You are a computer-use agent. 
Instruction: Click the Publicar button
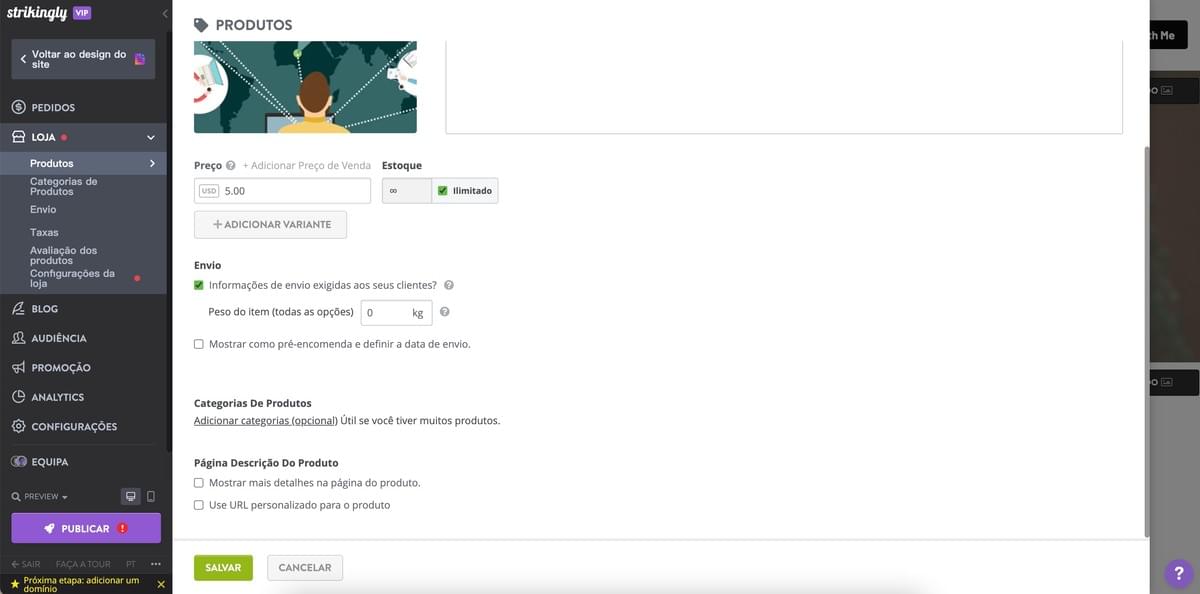pos(84,527)
